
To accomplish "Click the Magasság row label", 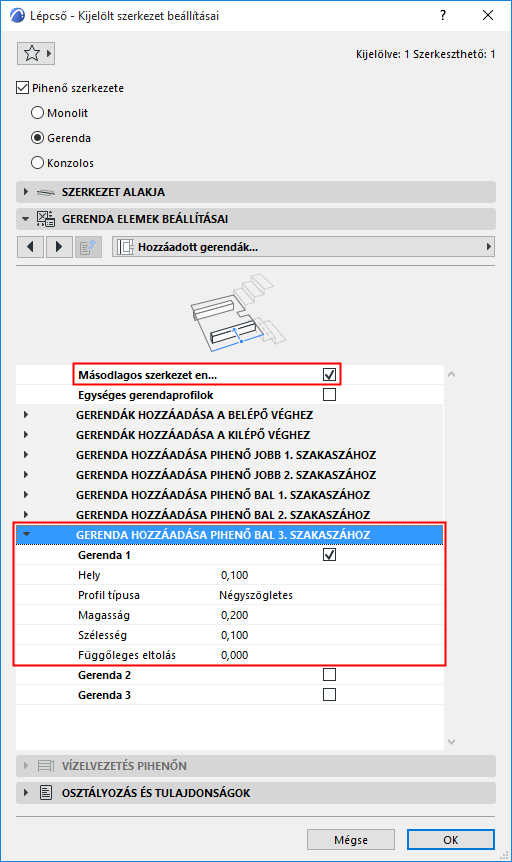I will point(104,615).
